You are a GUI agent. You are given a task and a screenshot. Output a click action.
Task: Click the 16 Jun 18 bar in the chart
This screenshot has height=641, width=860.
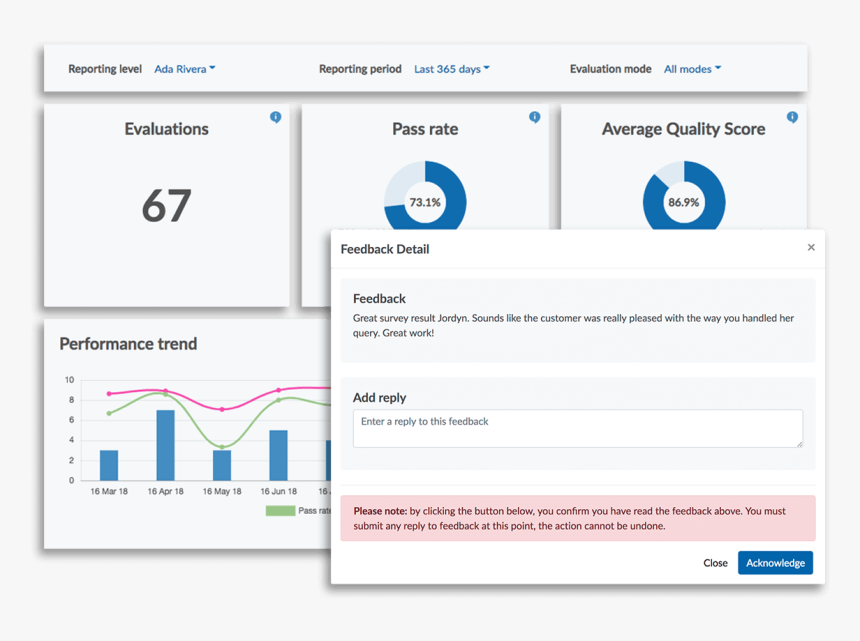coord(279,455)
